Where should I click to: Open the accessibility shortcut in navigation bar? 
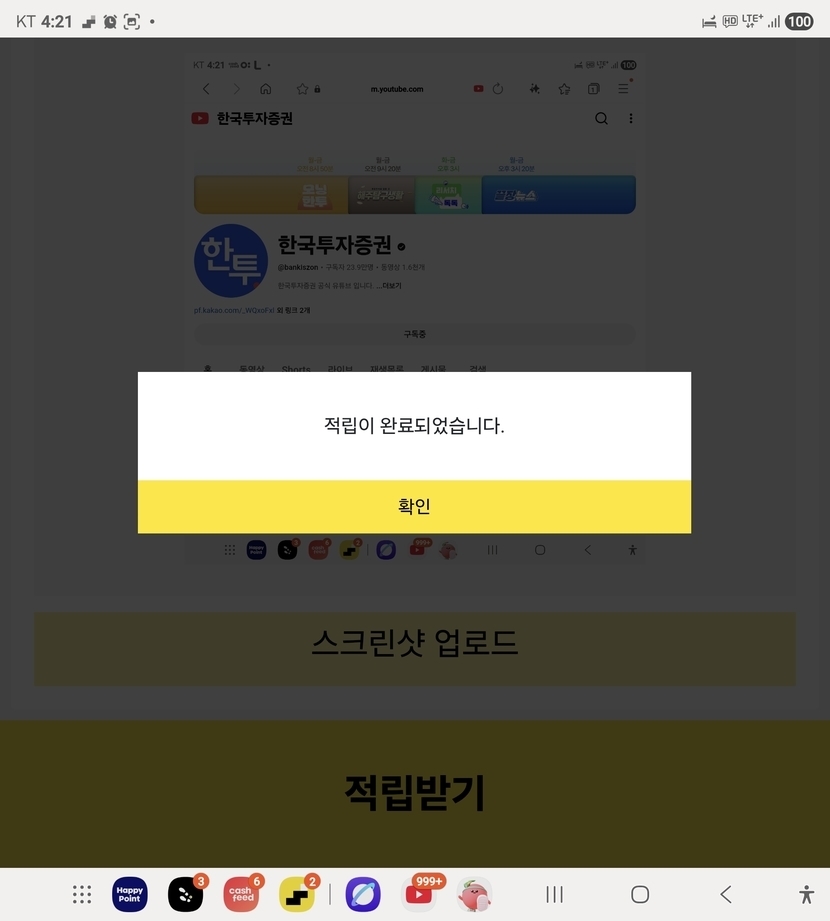coord(807,895)
